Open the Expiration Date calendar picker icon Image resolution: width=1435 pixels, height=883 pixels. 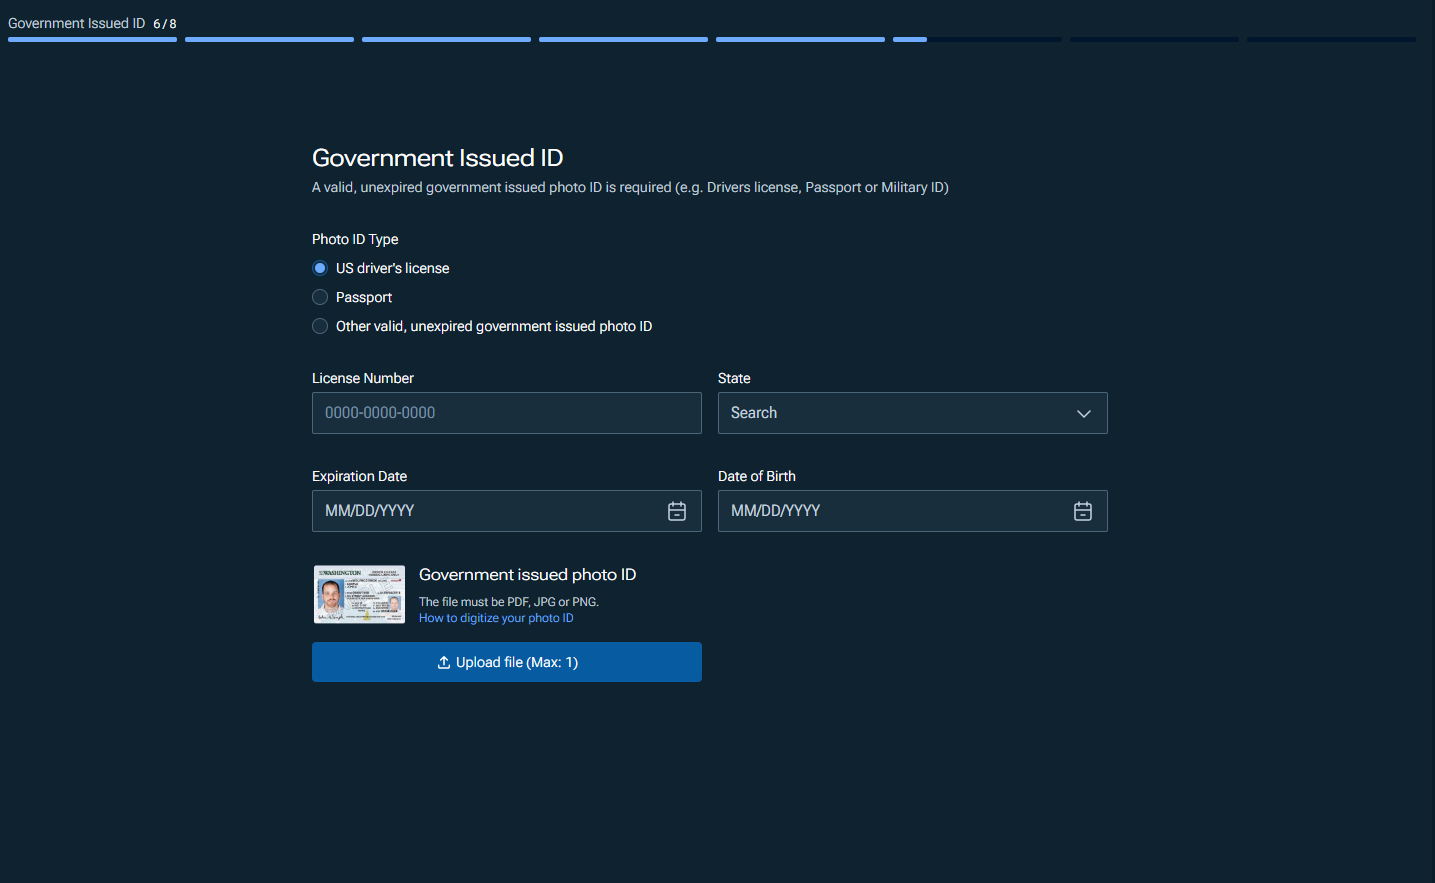coord(677,511)
